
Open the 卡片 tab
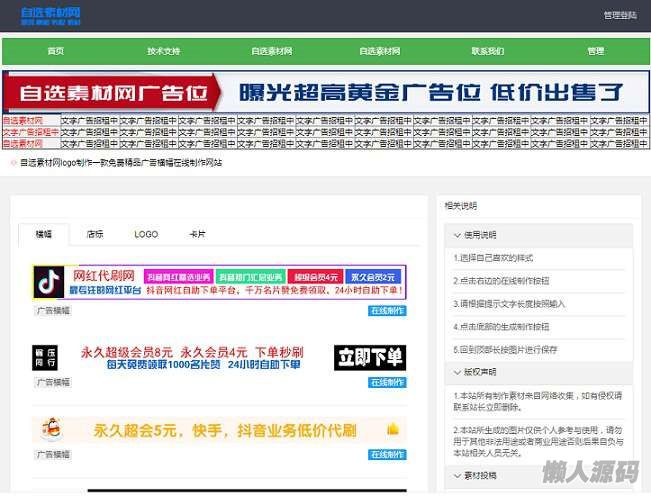tap(198, 234)
